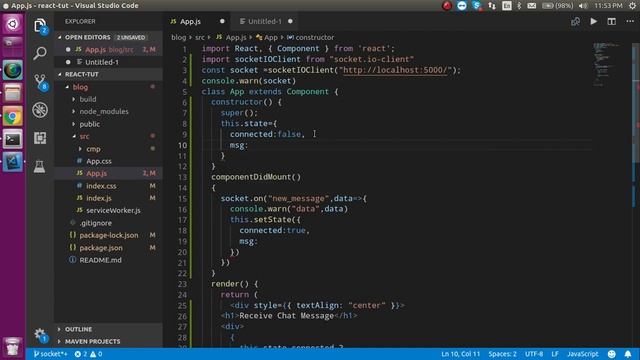The width and height of the screenshot is (640, 360).
Task: Click the volume icon in top panel
Action: (x=583, y=5)
